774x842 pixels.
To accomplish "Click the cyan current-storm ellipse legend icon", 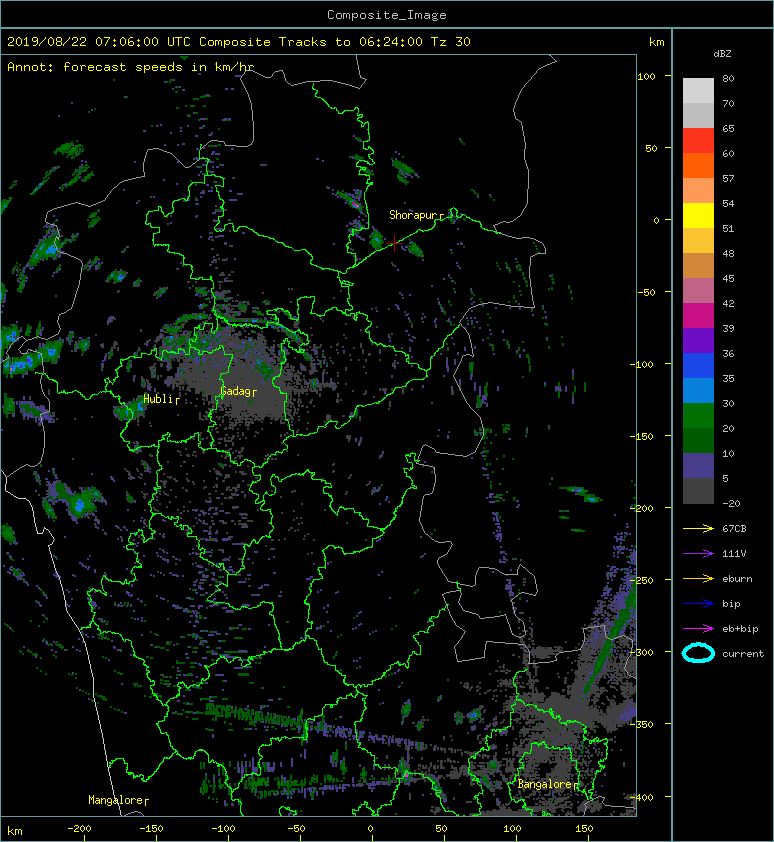I will (x=698, y=653).
